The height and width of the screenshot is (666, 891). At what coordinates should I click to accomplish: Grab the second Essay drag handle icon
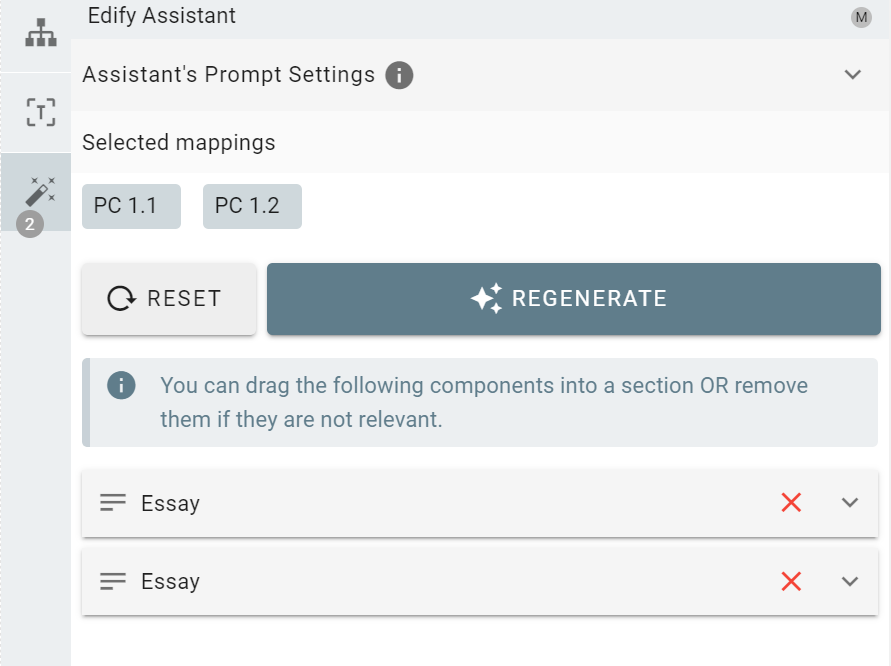[x=113, y=581]
